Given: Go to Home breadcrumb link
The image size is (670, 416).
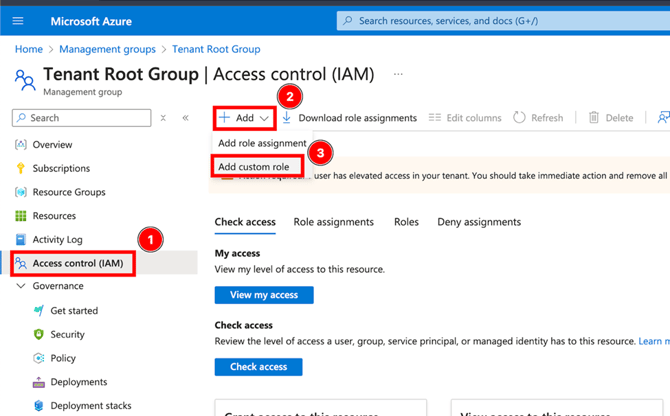Looking at the screenshot, I should pos(28,49).
